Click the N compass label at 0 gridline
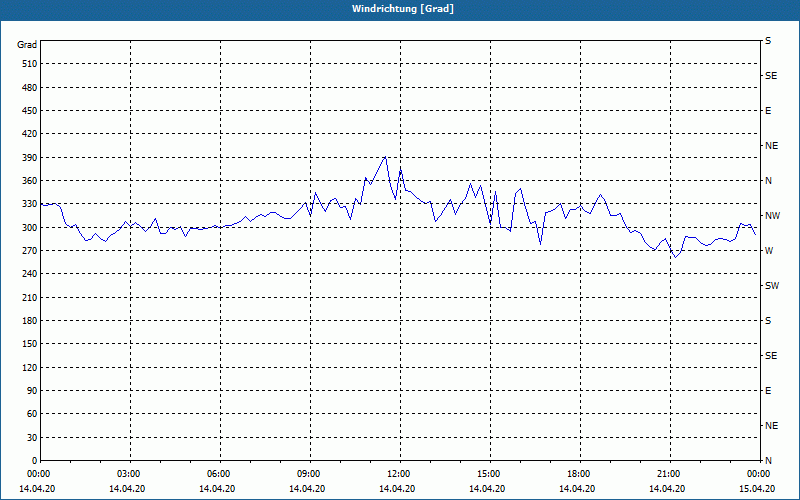800x500 pixels. [x=768, y=461]
